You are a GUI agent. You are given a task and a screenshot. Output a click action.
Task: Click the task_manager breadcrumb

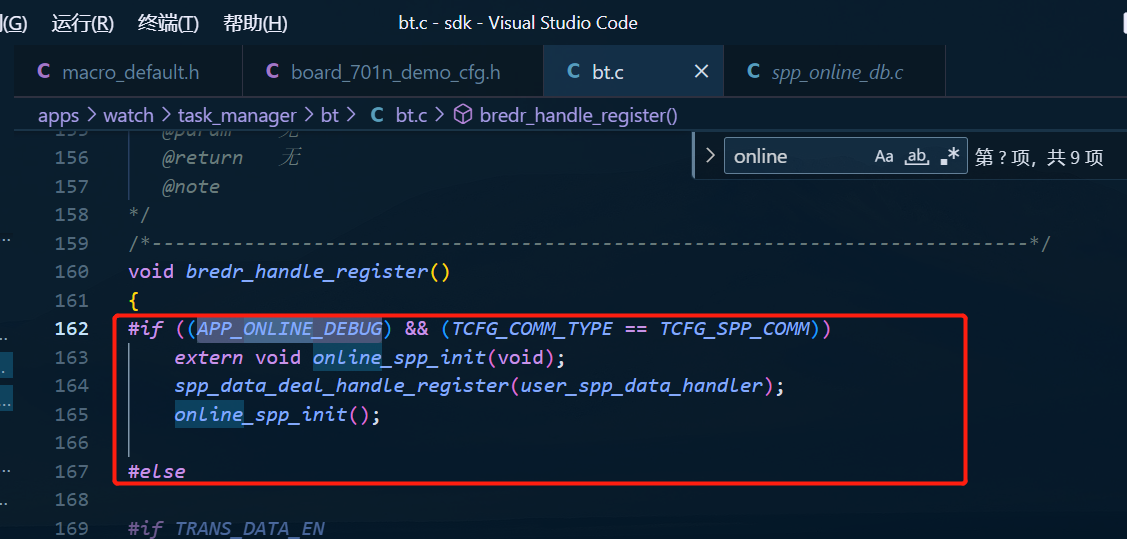click(237, 115)
